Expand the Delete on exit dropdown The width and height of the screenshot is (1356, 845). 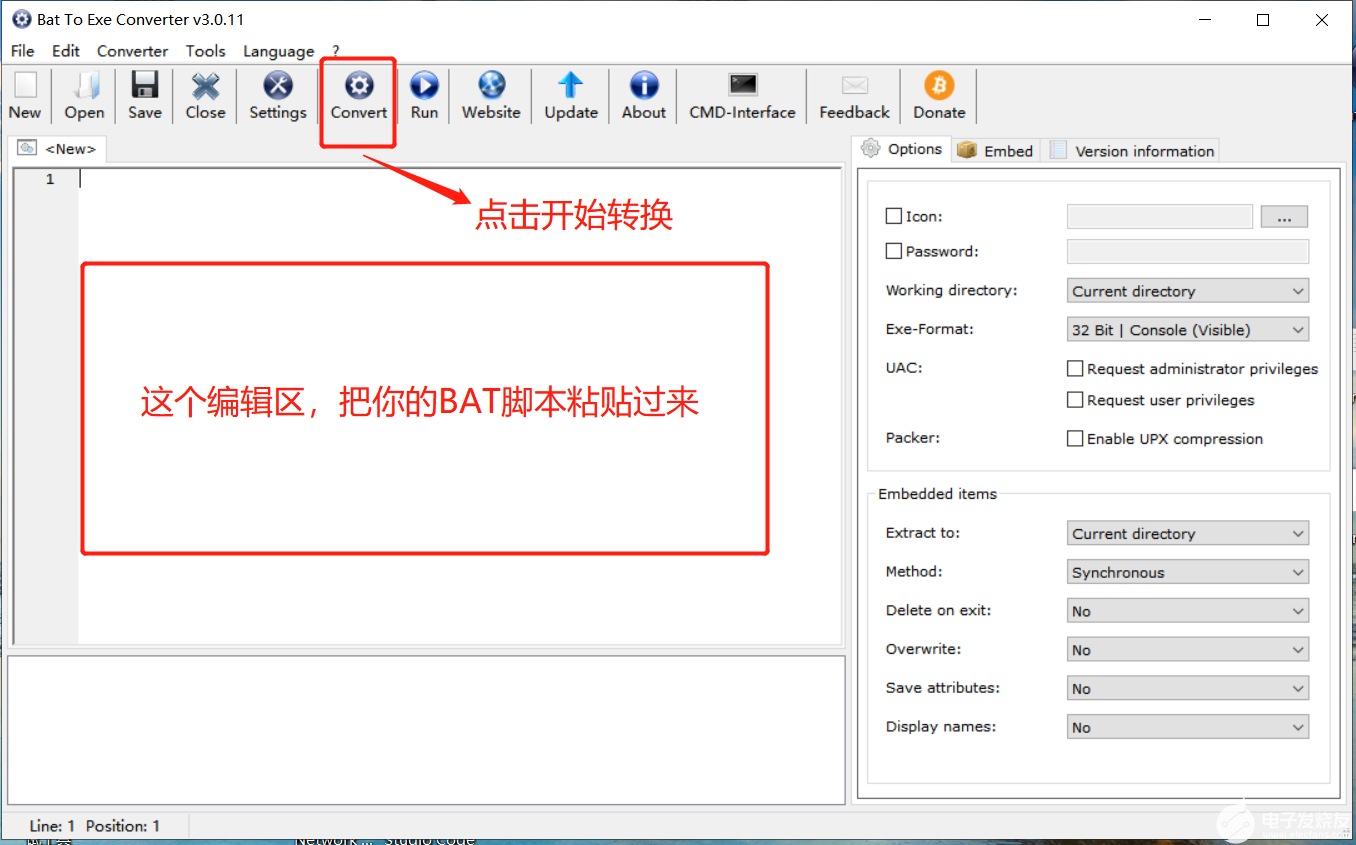click(1188, 611)
